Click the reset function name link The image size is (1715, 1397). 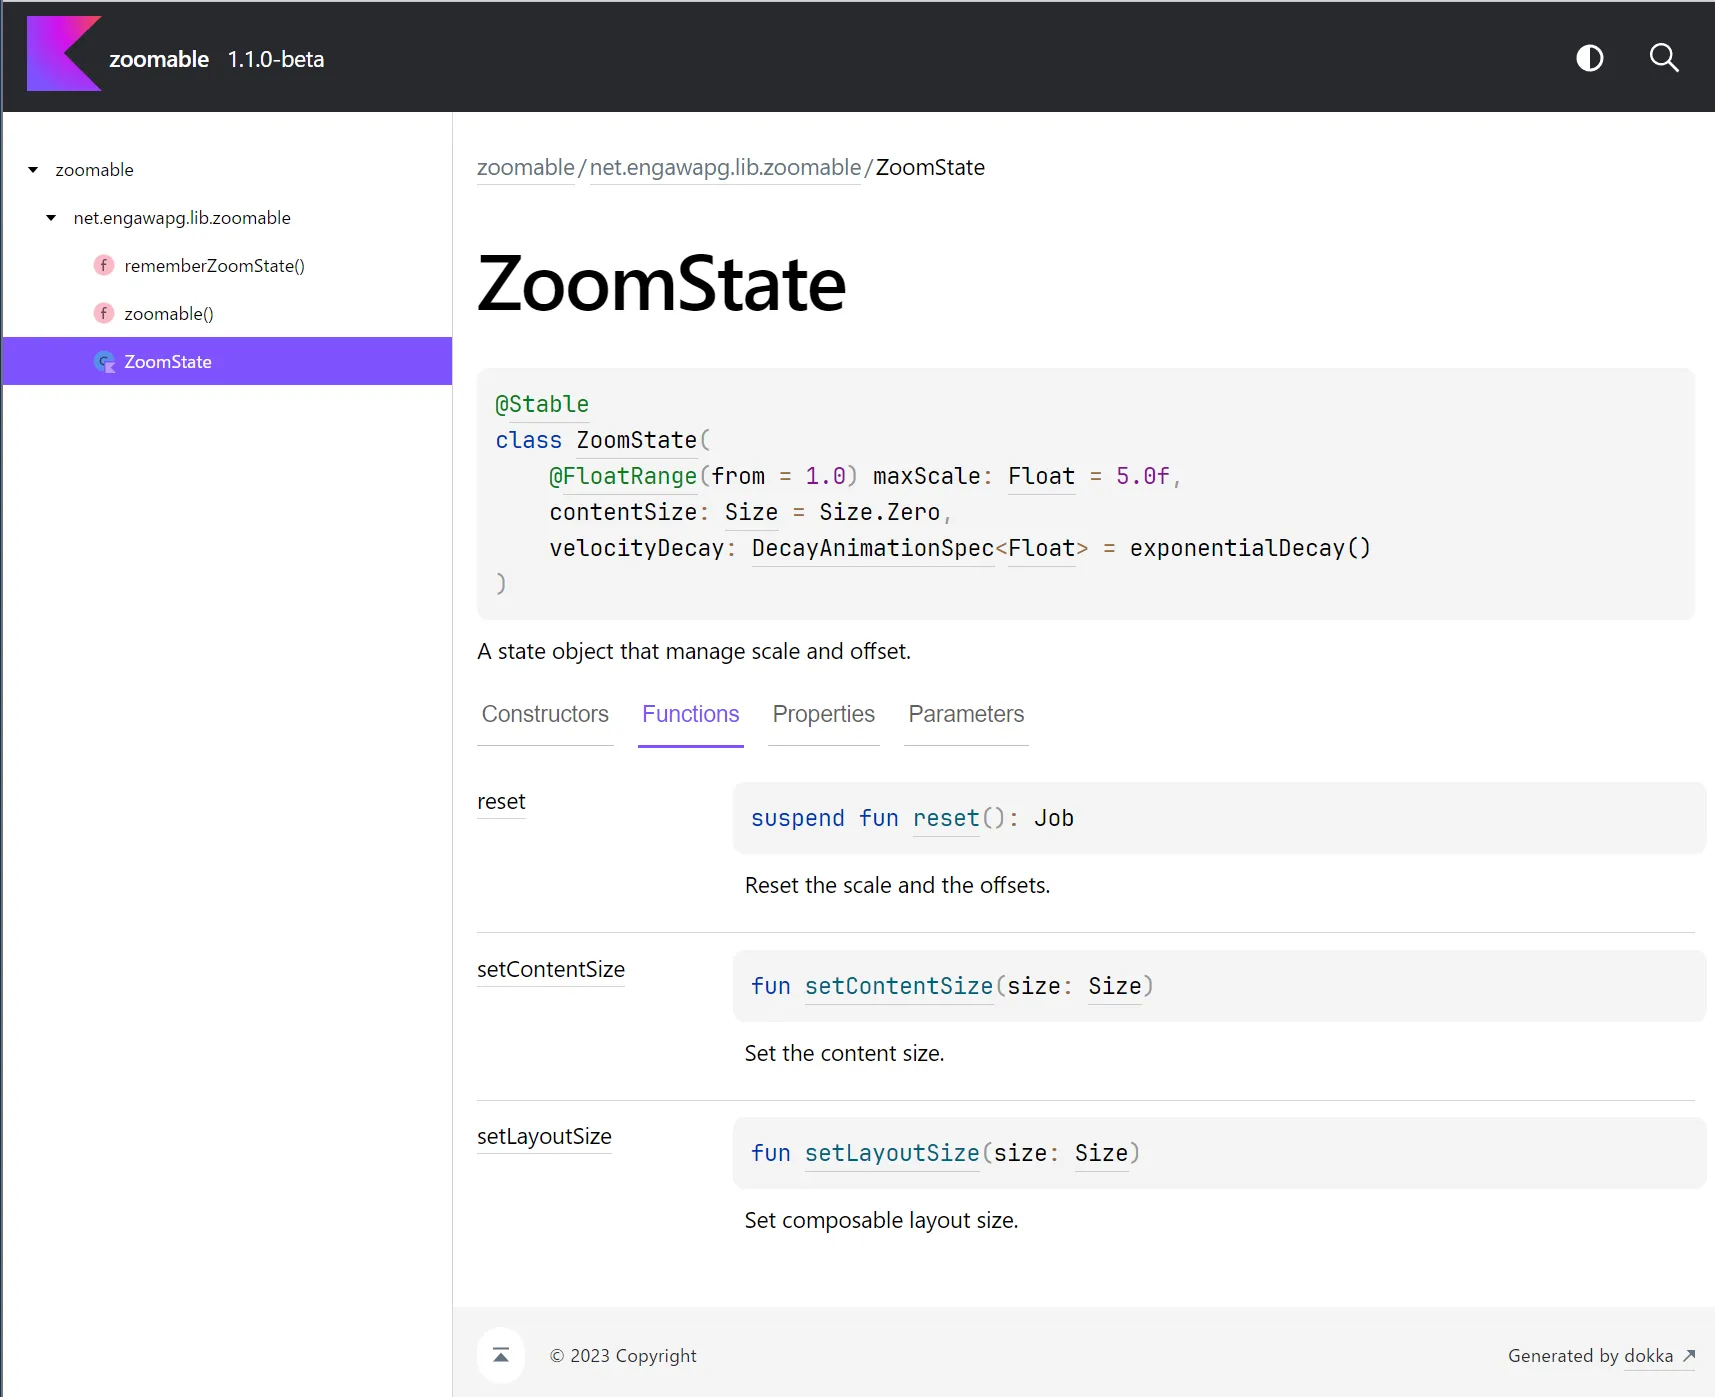[501, 802]
